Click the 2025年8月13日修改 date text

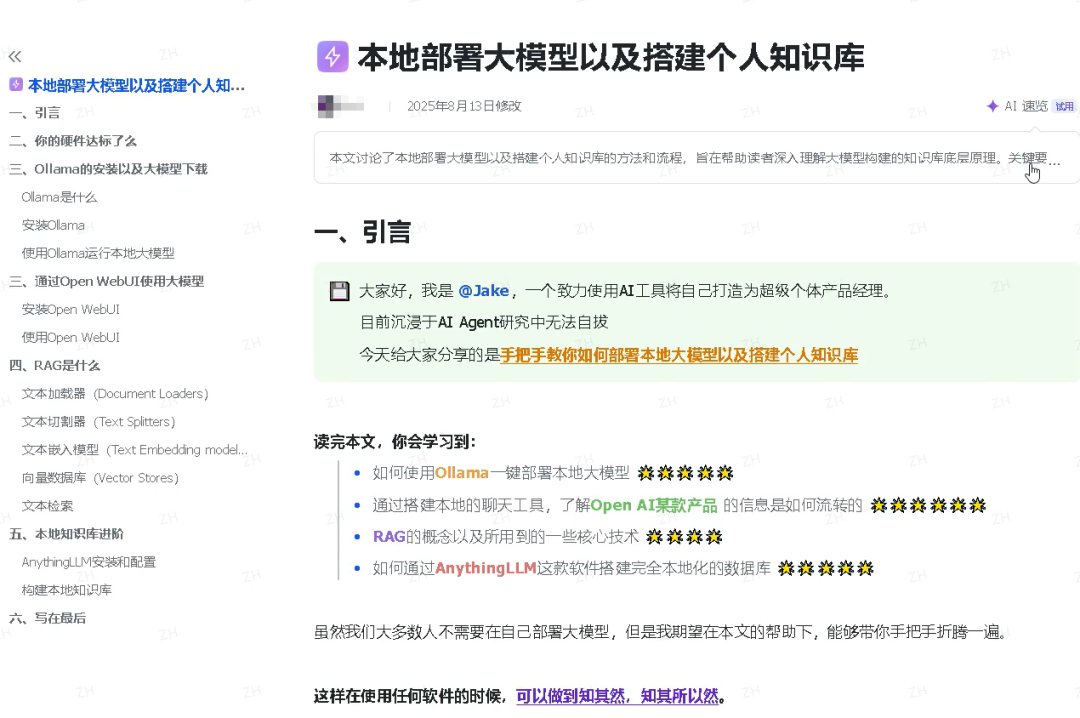464,106
